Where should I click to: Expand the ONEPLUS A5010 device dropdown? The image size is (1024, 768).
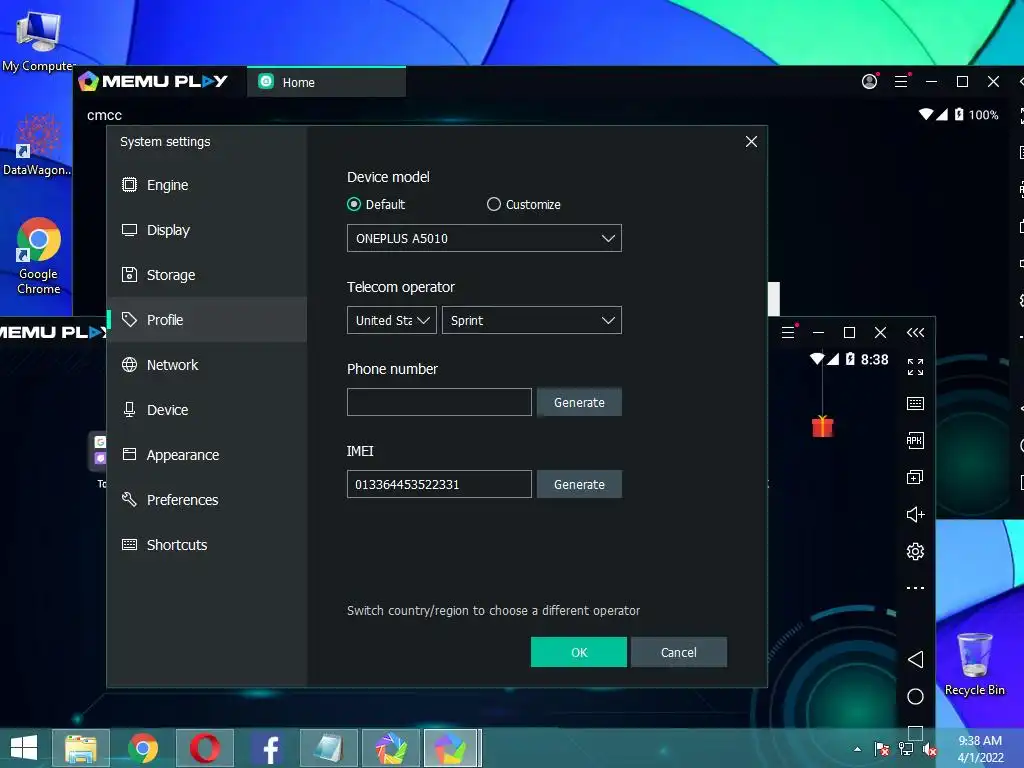pos(484,238)
